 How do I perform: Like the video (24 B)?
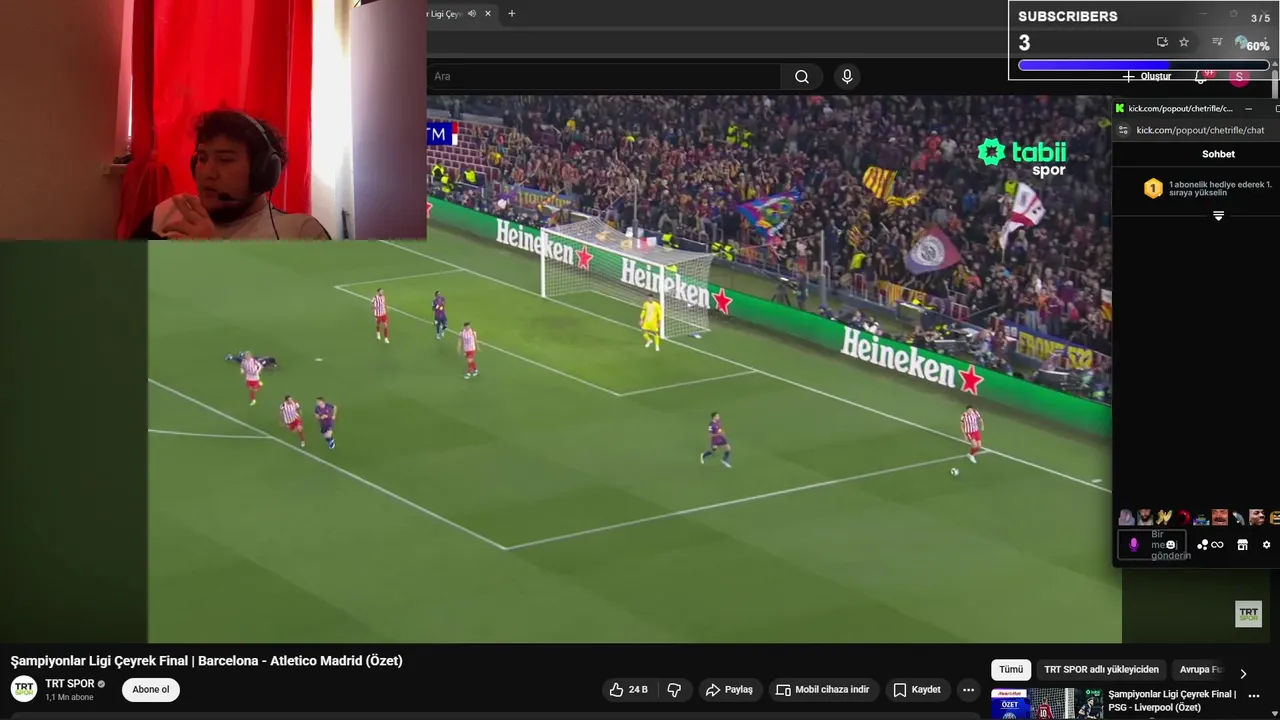[x=629, y=690]
